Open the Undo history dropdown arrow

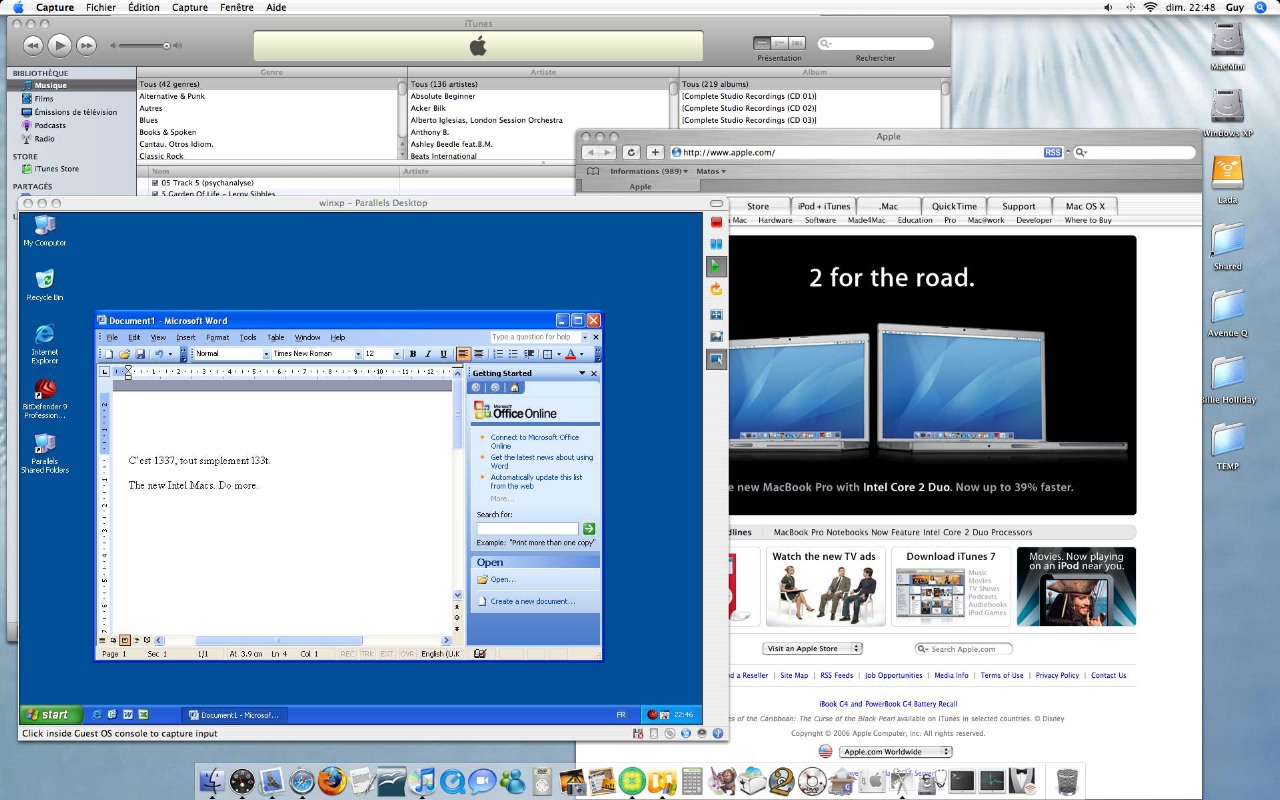point(170,354)
